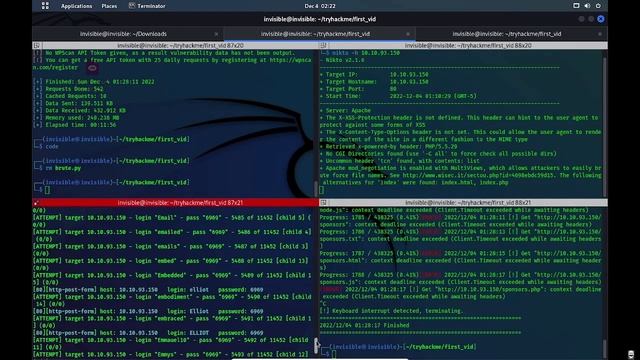Open the Applications menu
The image size is (640, 360).
coord(76,6)
